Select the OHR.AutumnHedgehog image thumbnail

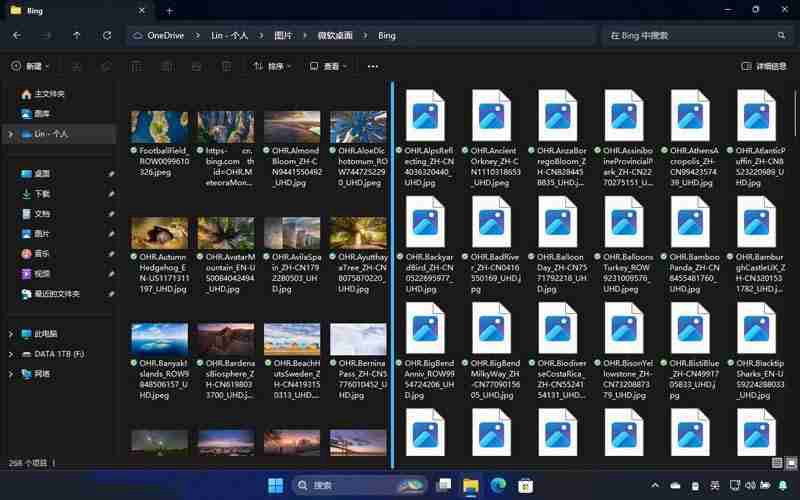tap(160, 234)
